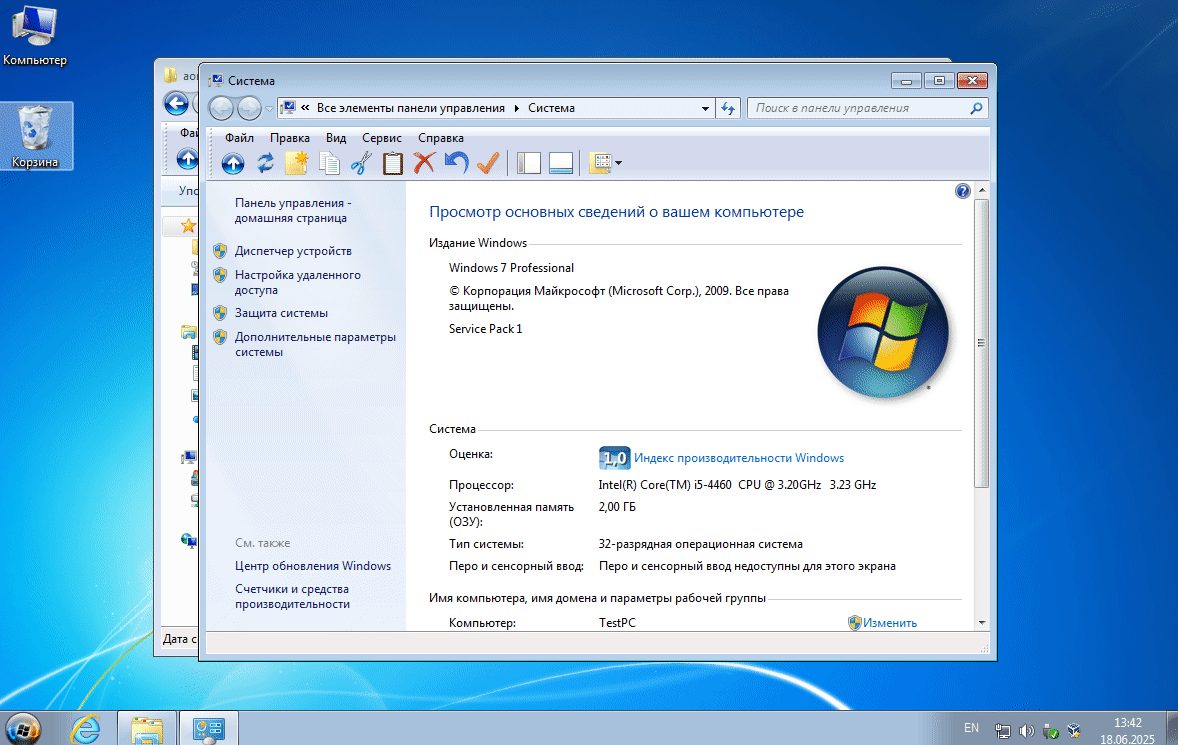The width and height of the screenshot is (1178, 745).
Task: Open Индекс производительности Windows link
Action: [x=739, y=458]
